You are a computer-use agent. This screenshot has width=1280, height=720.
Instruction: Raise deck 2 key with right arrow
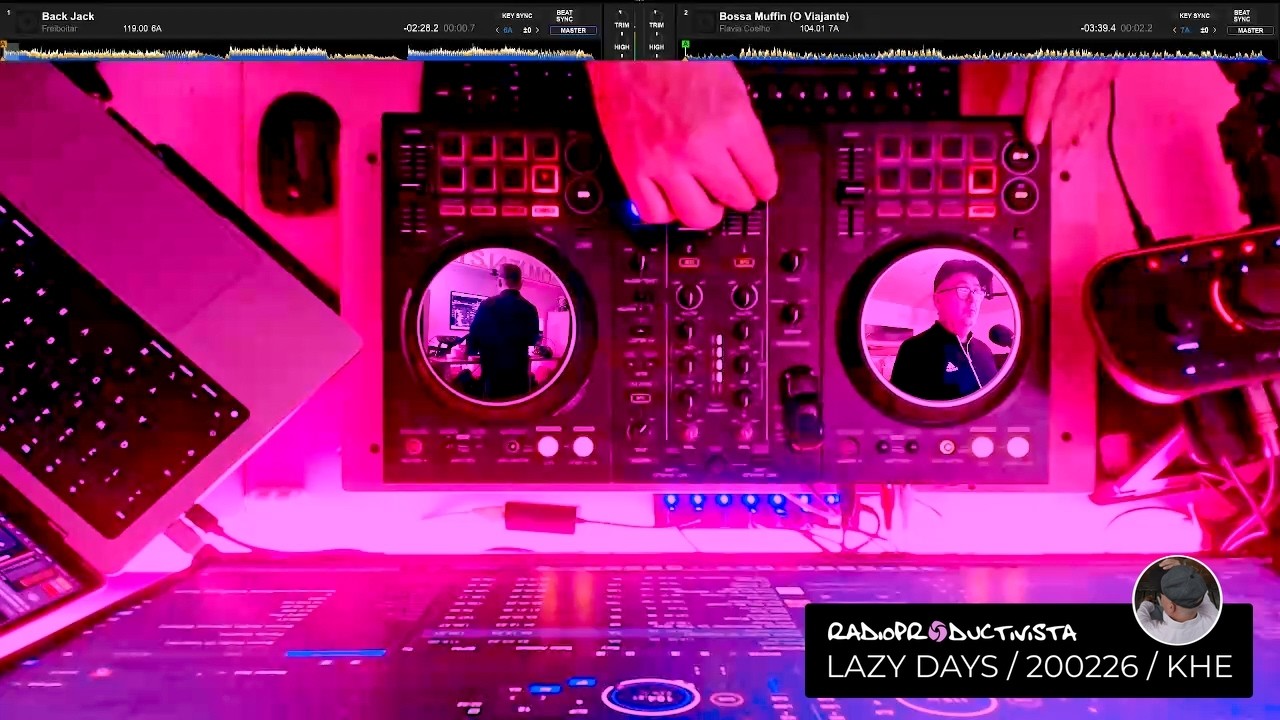point(1214,30)
